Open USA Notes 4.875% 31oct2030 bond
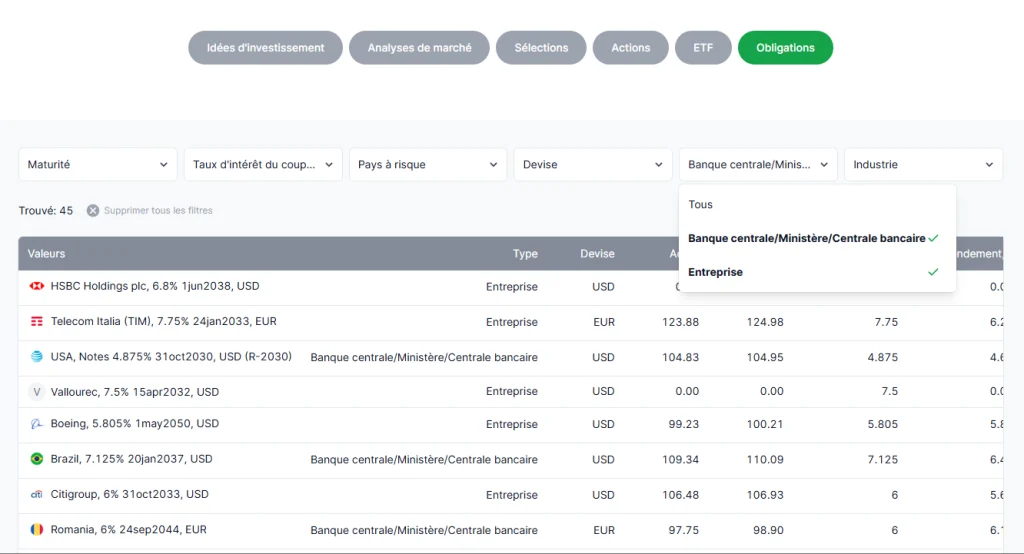 [171, 357]
